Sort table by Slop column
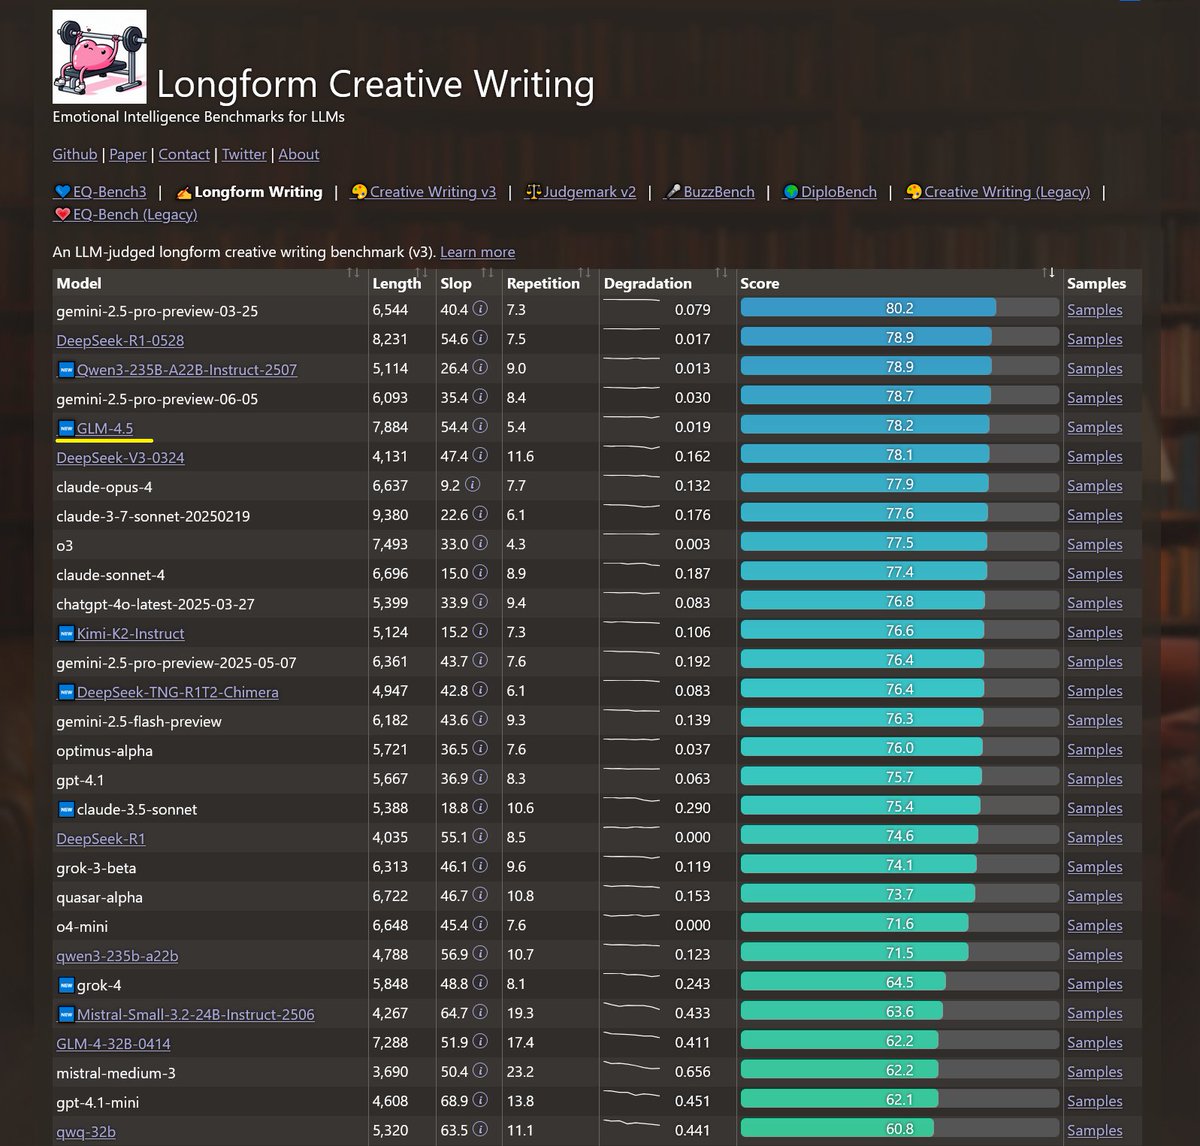Viewport: 1200px width, 1146px height. pyautogui.click(x=468, y=283)
